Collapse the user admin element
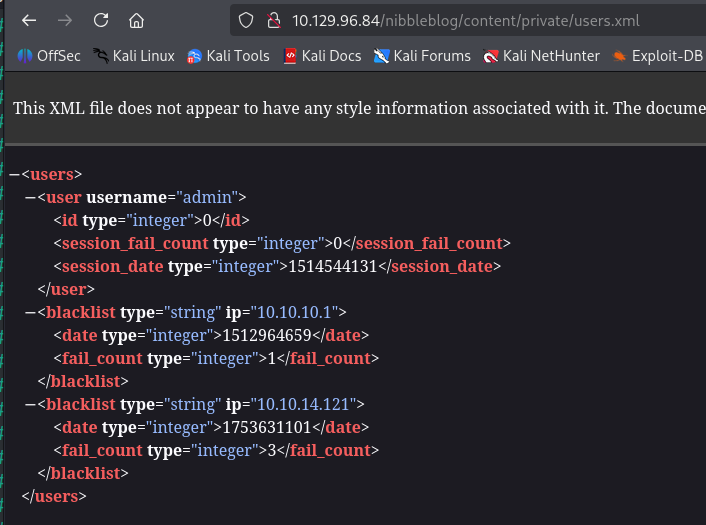This screenshot has height=525, width=706. [x=31, y=197]
